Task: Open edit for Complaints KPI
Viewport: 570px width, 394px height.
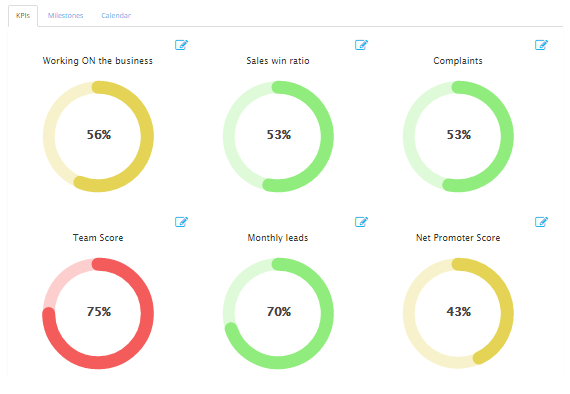Action: click(x=541, y=45)
